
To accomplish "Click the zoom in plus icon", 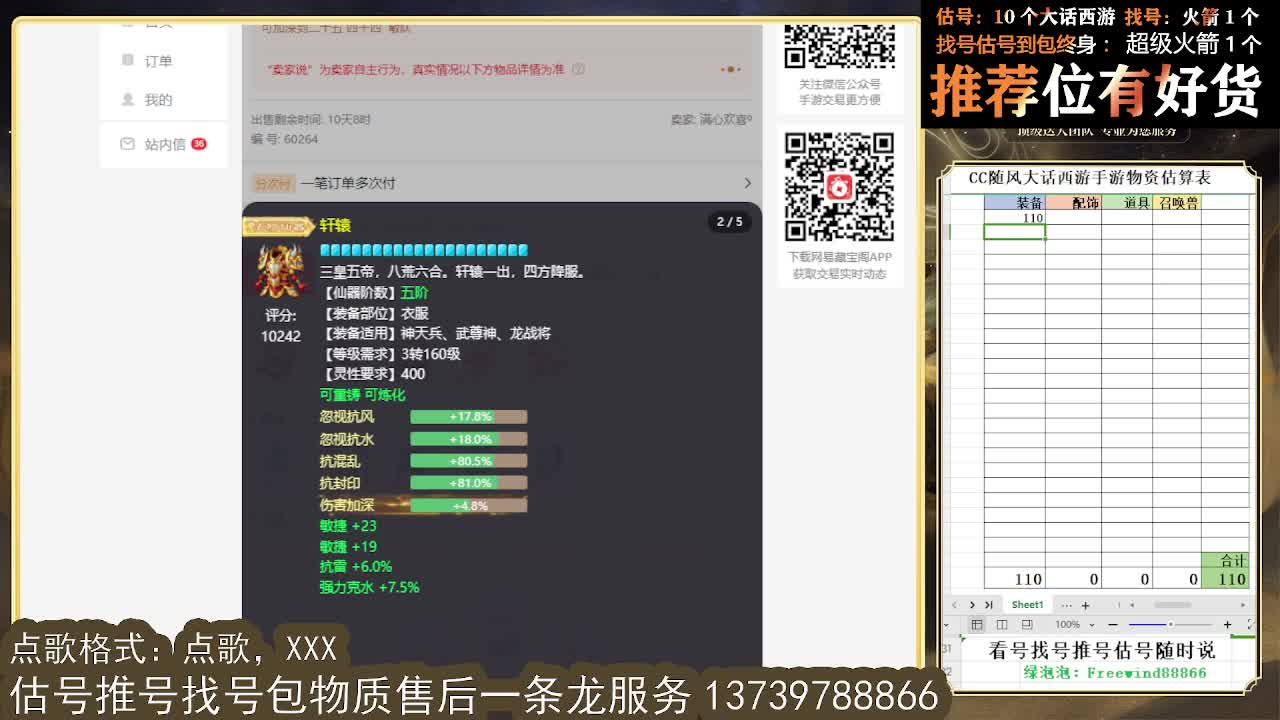I will click(1228, 623).
